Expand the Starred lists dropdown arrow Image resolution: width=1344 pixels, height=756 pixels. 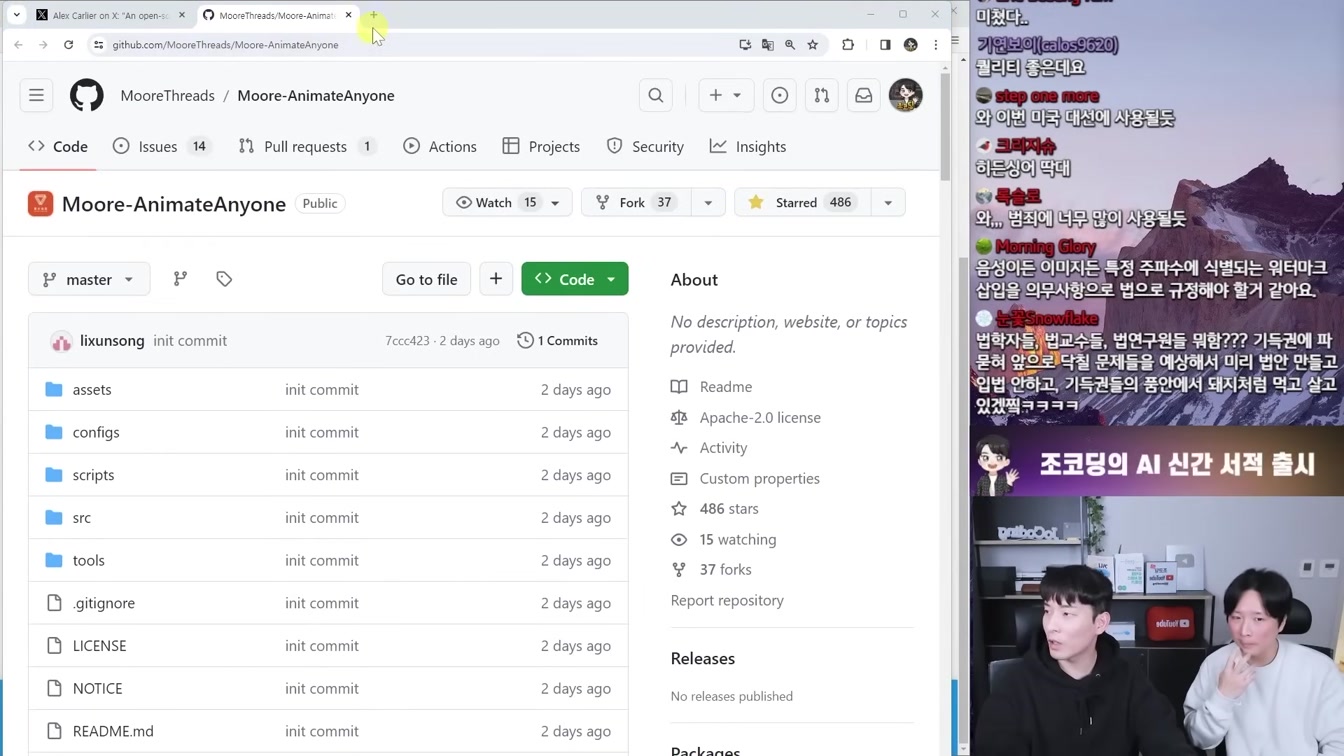point(888,203)
